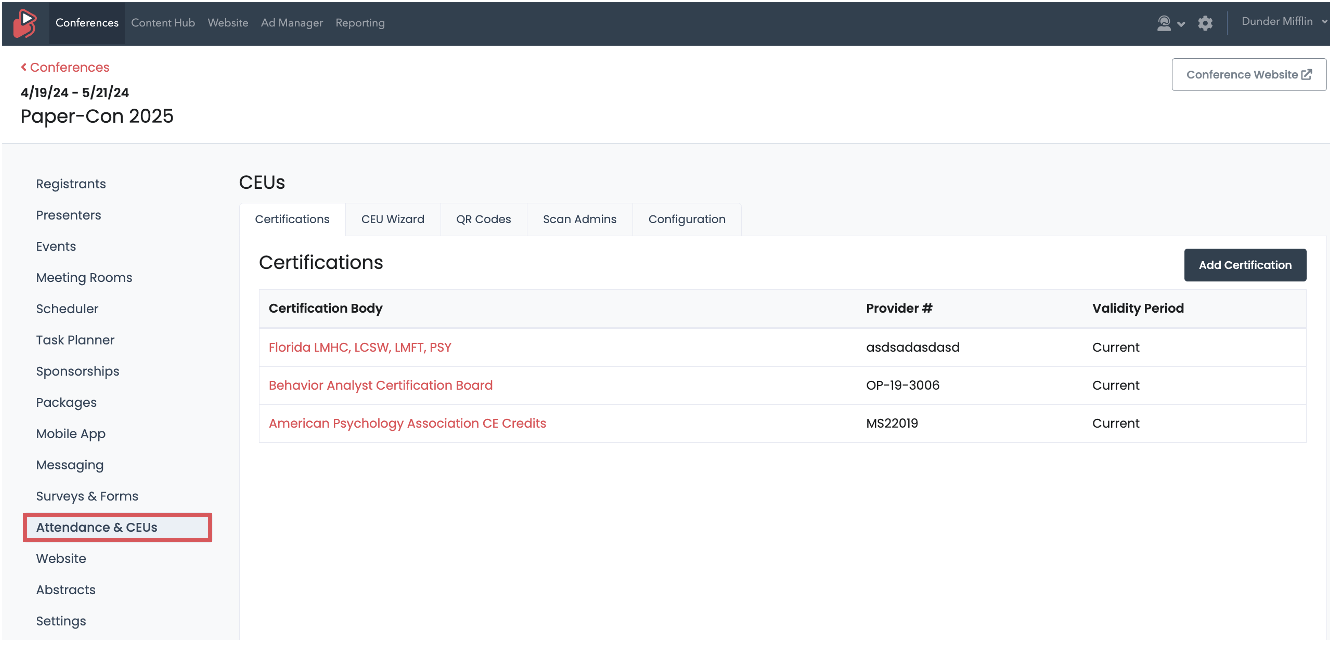The image size is (1330, 646).
Task: Switch to the QR Codes tab
Action: 484,219
